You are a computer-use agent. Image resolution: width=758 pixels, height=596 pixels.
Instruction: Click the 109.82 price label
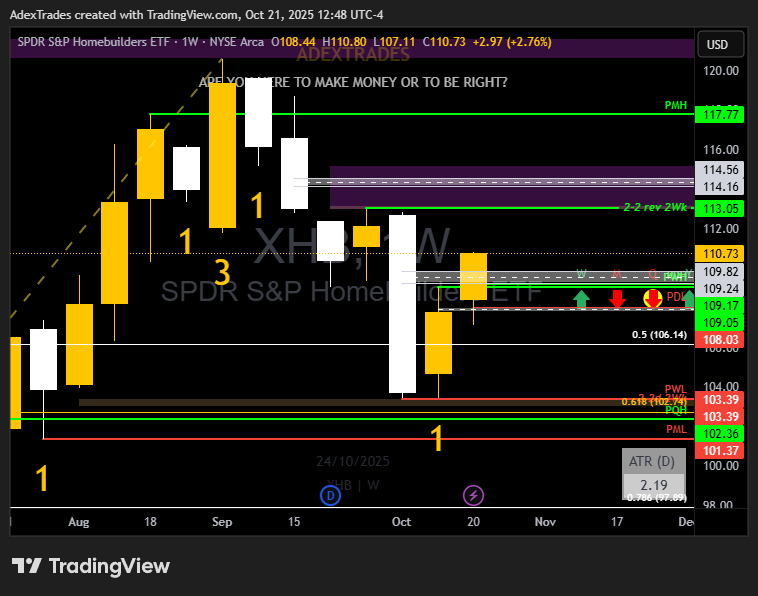(719, 272)
